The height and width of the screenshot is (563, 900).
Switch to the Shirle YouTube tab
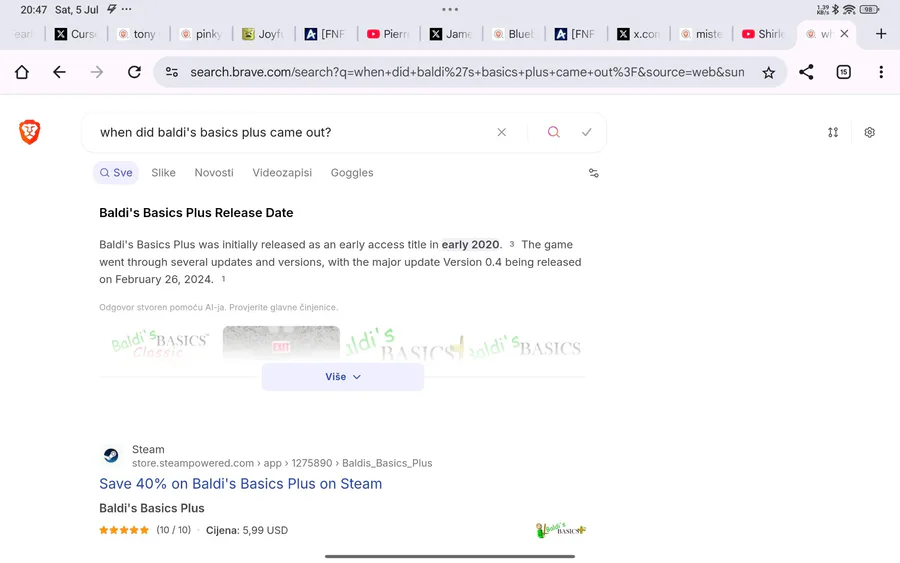764,34
